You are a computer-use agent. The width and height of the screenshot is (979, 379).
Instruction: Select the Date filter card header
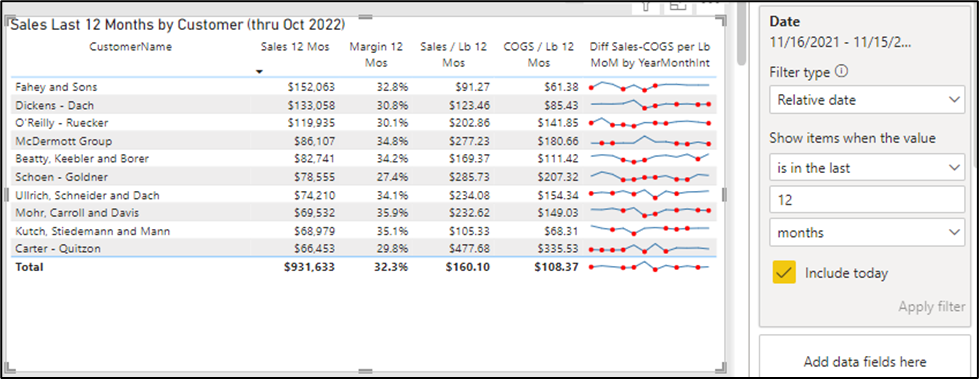click(783, 21)
